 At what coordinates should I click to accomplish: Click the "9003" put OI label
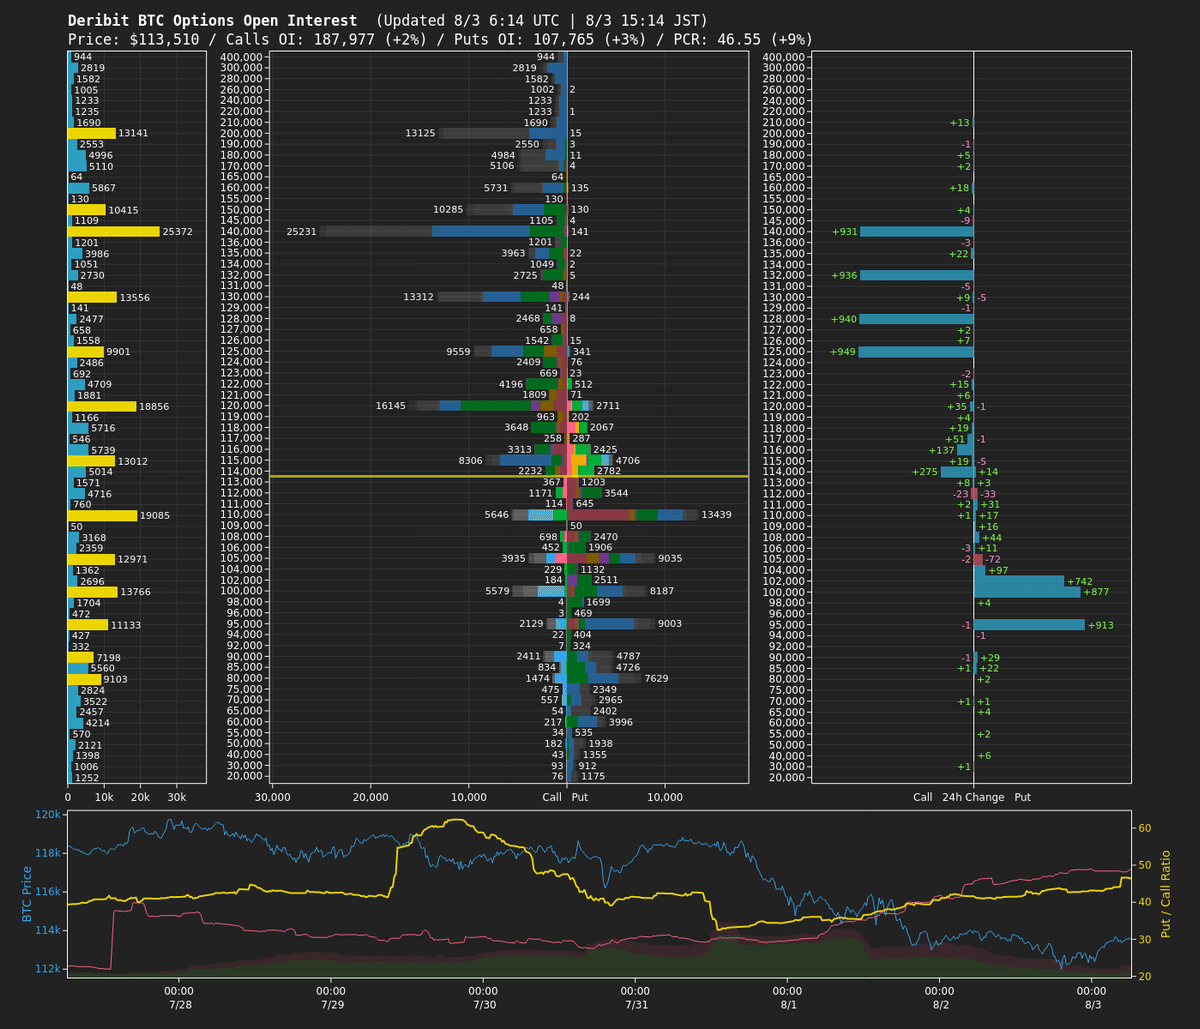670,624
